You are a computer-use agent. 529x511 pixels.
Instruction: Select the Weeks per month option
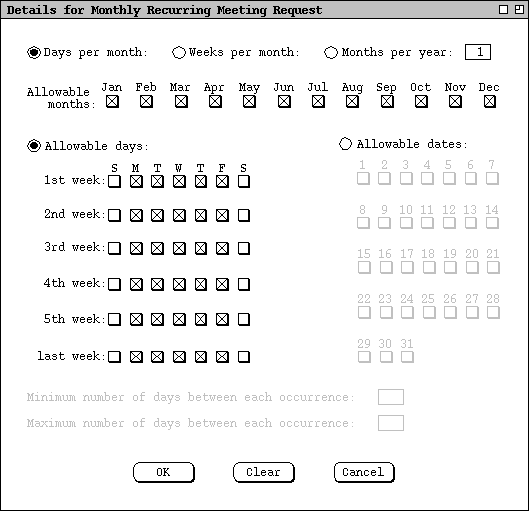tap(179, 52)
